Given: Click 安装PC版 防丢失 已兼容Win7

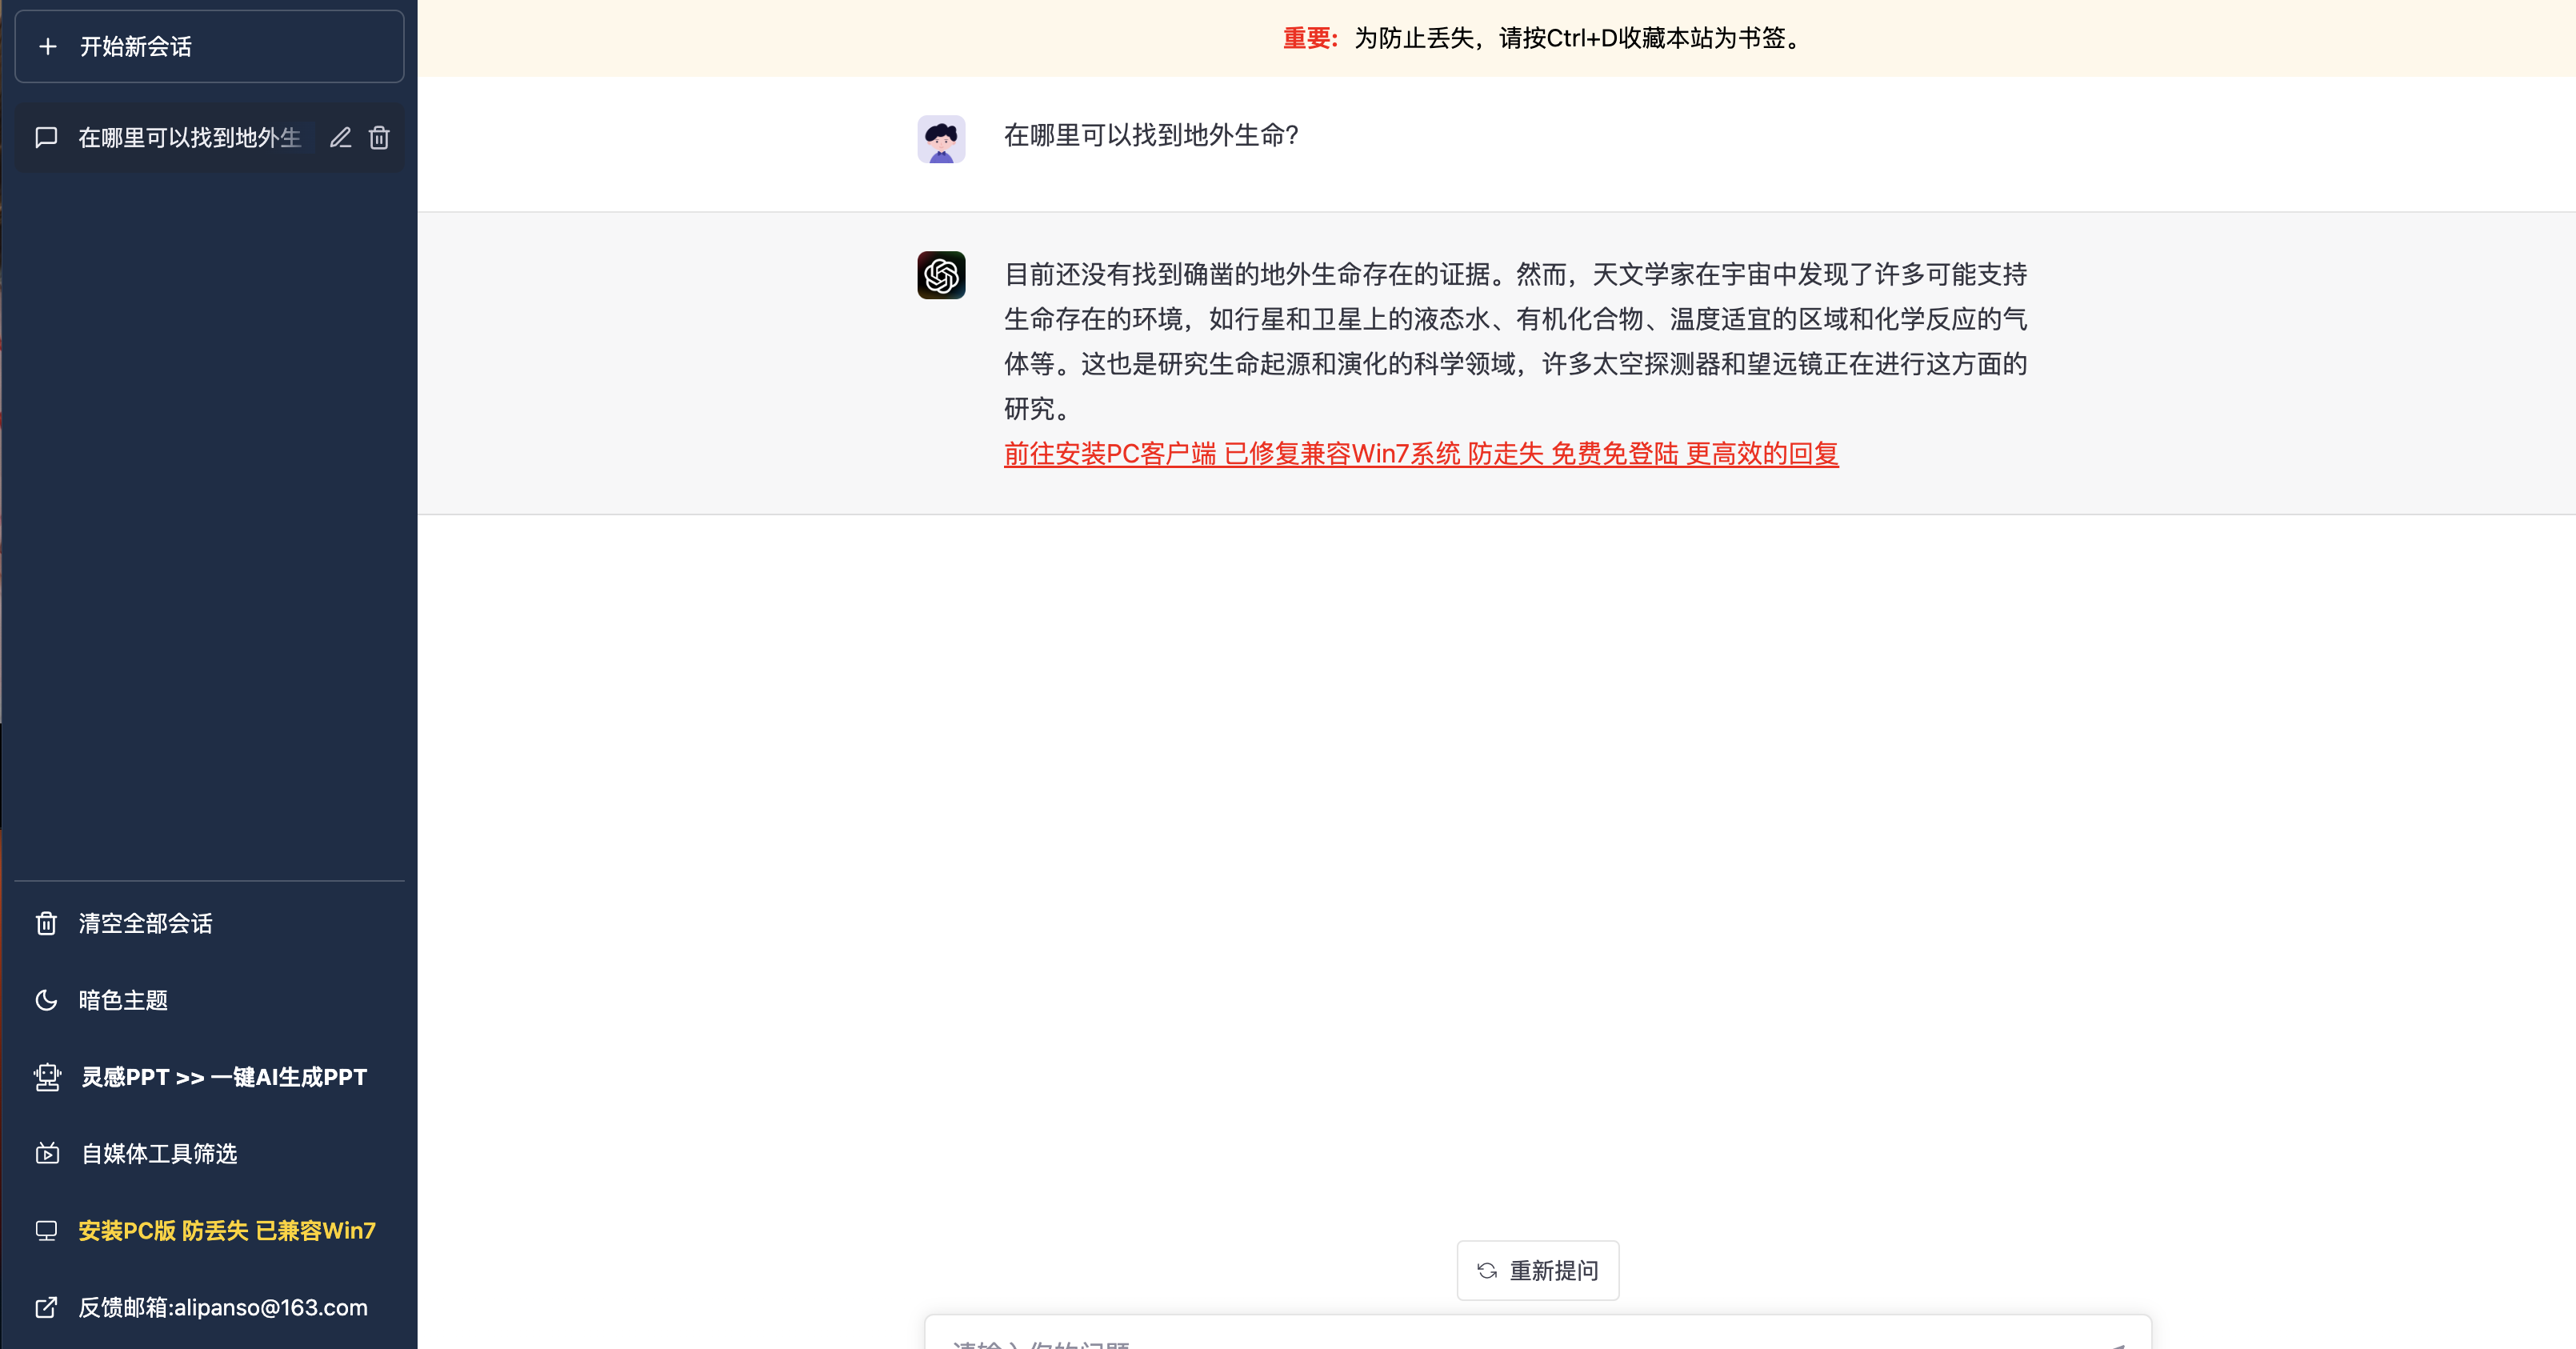Looking at the screenshot, I should (227, 1231).
